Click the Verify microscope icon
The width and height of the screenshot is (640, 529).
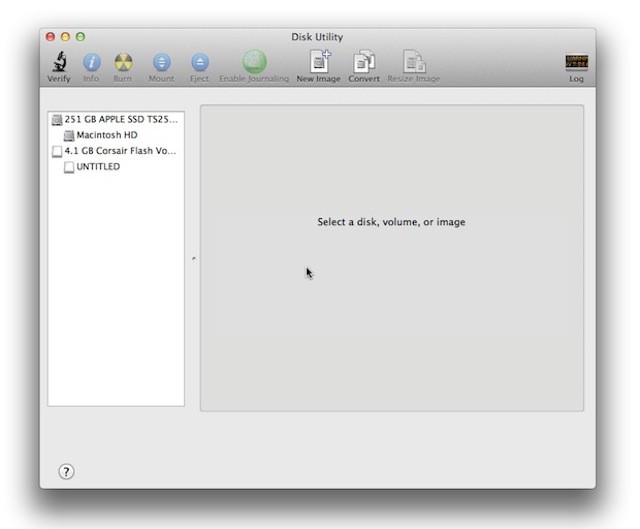point(59,62)
